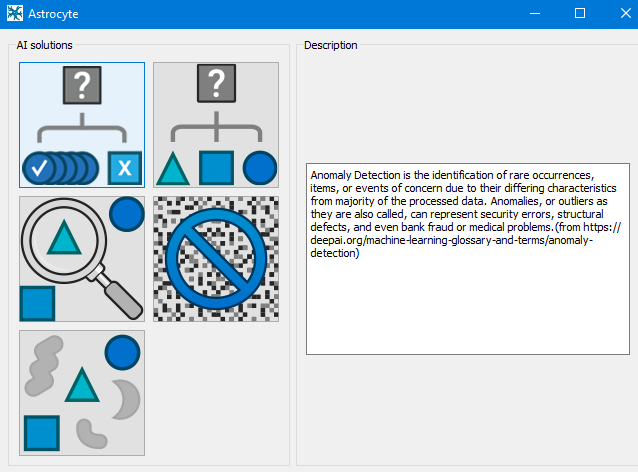Click the Astrocyte app icon in title bar
Screen dimensions: 638x472
[14, 14]
